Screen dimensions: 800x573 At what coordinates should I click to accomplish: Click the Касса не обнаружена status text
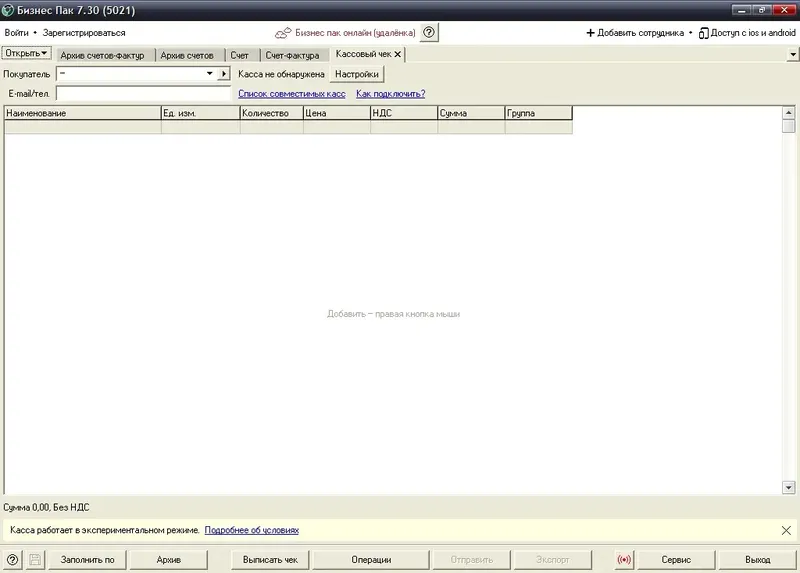click(281, 74)
